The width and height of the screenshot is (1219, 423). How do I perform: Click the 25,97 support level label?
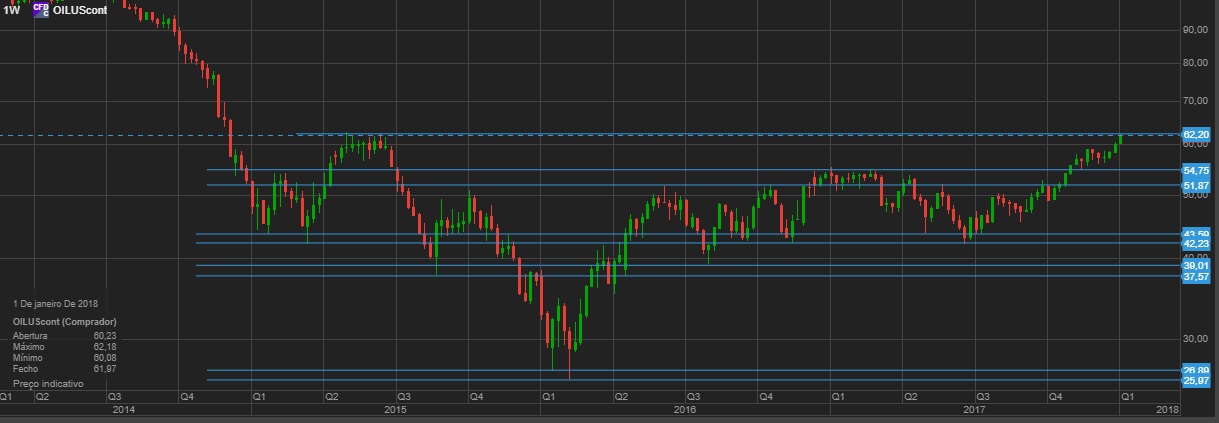click(1197, 381)
